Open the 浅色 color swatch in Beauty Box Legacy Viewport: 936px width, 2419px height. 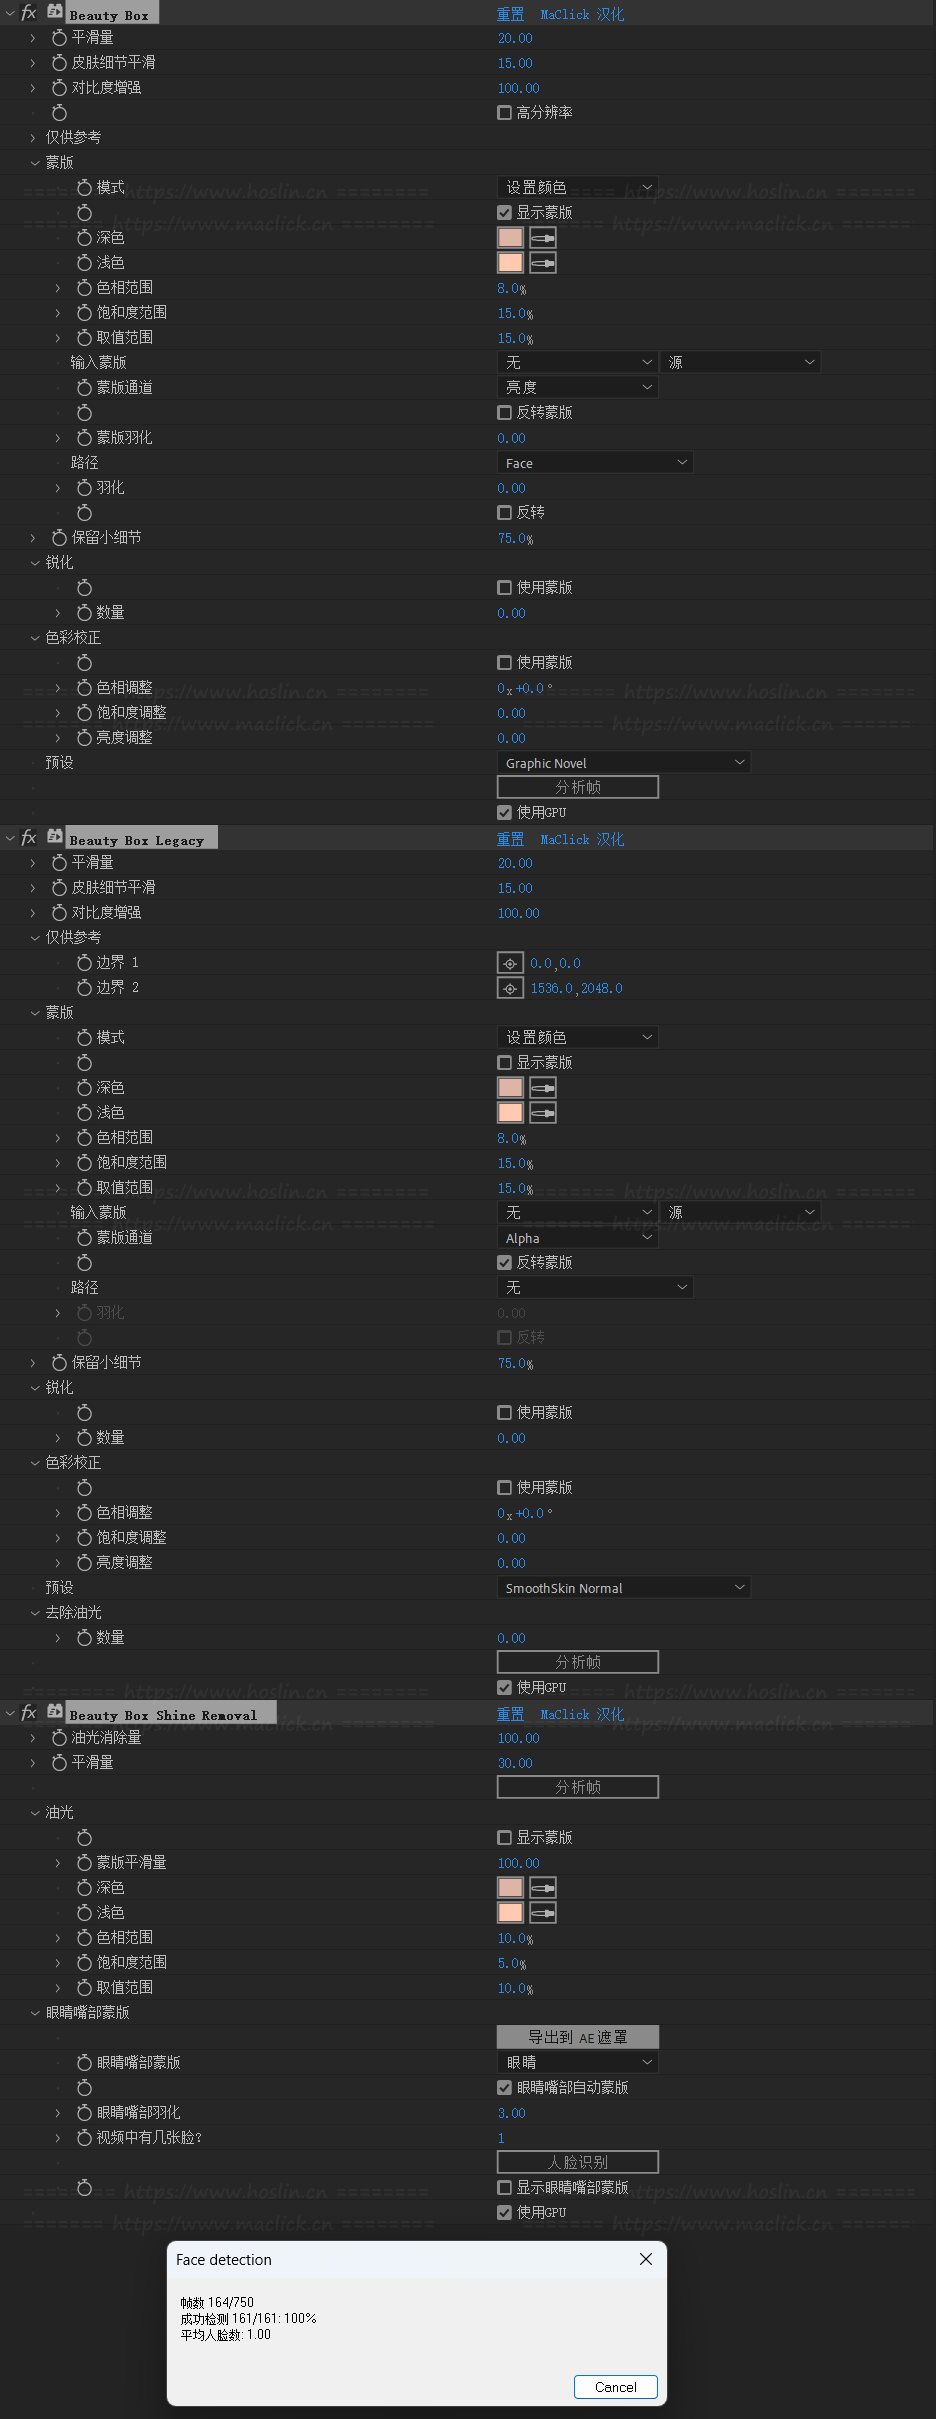click(x=510, y=1113)
